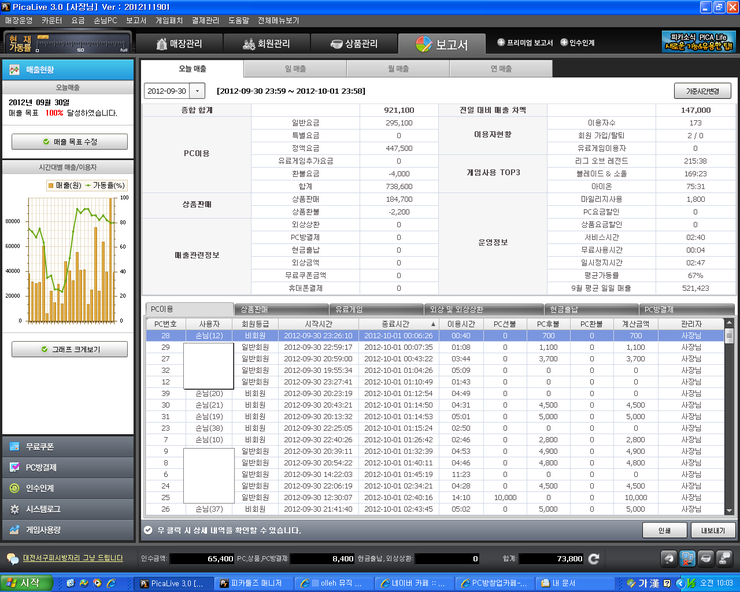Screen dimensions: 740x592
Task: Click the 인쇄 print button
Action: tap(664, 530)
